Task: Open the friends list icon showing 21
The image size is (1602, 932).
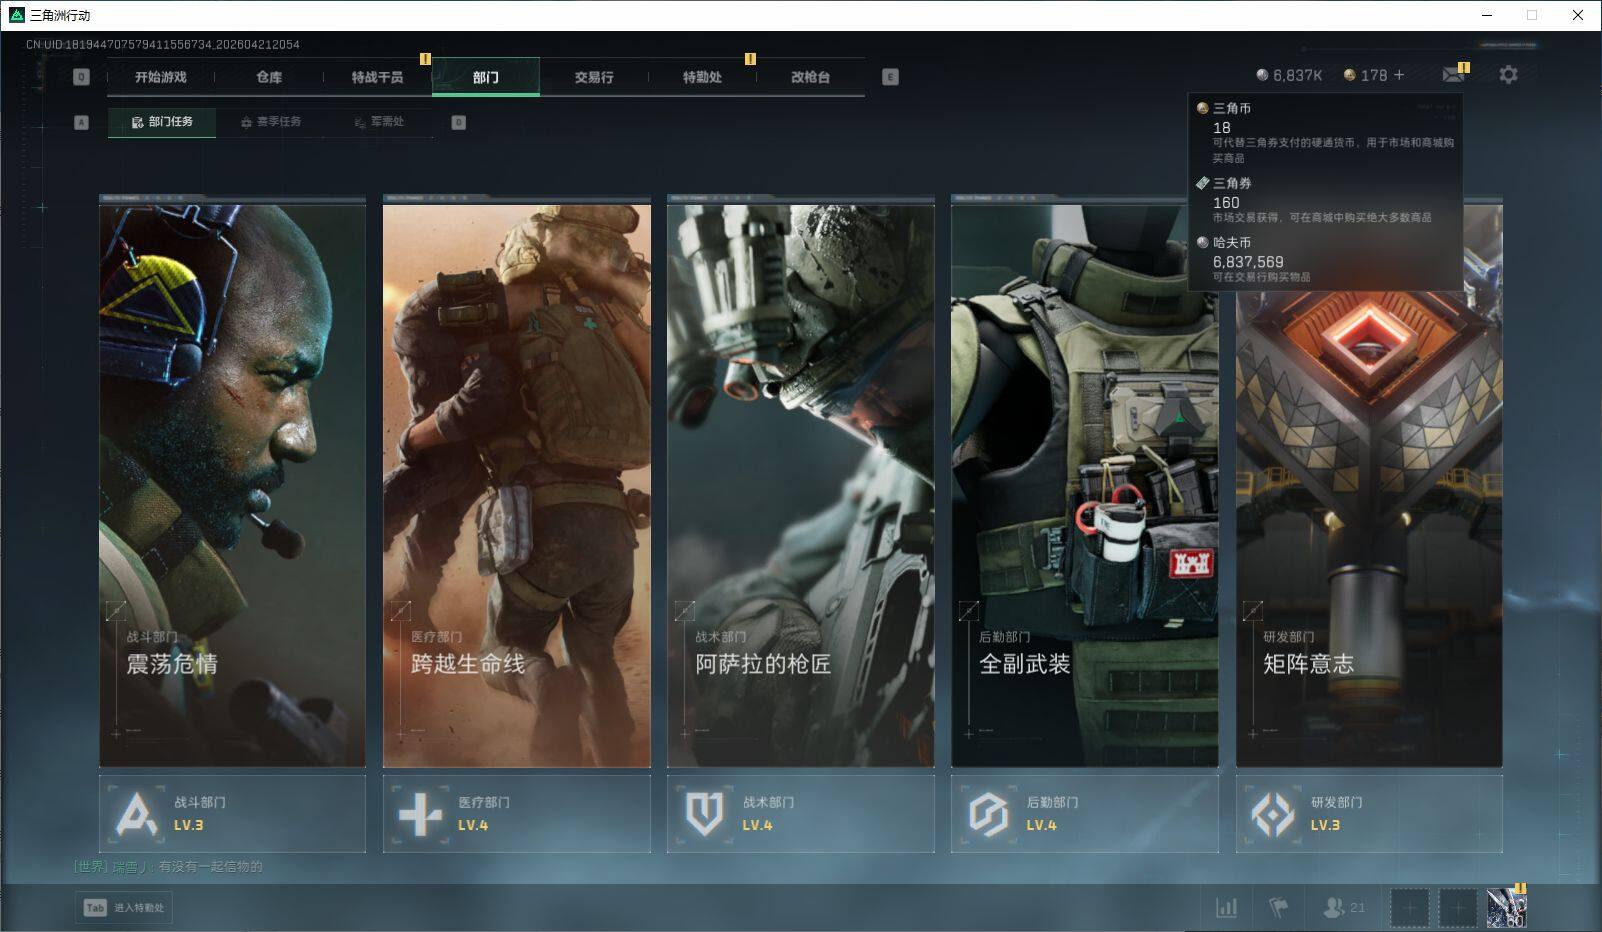Action: coord(1343,907)
